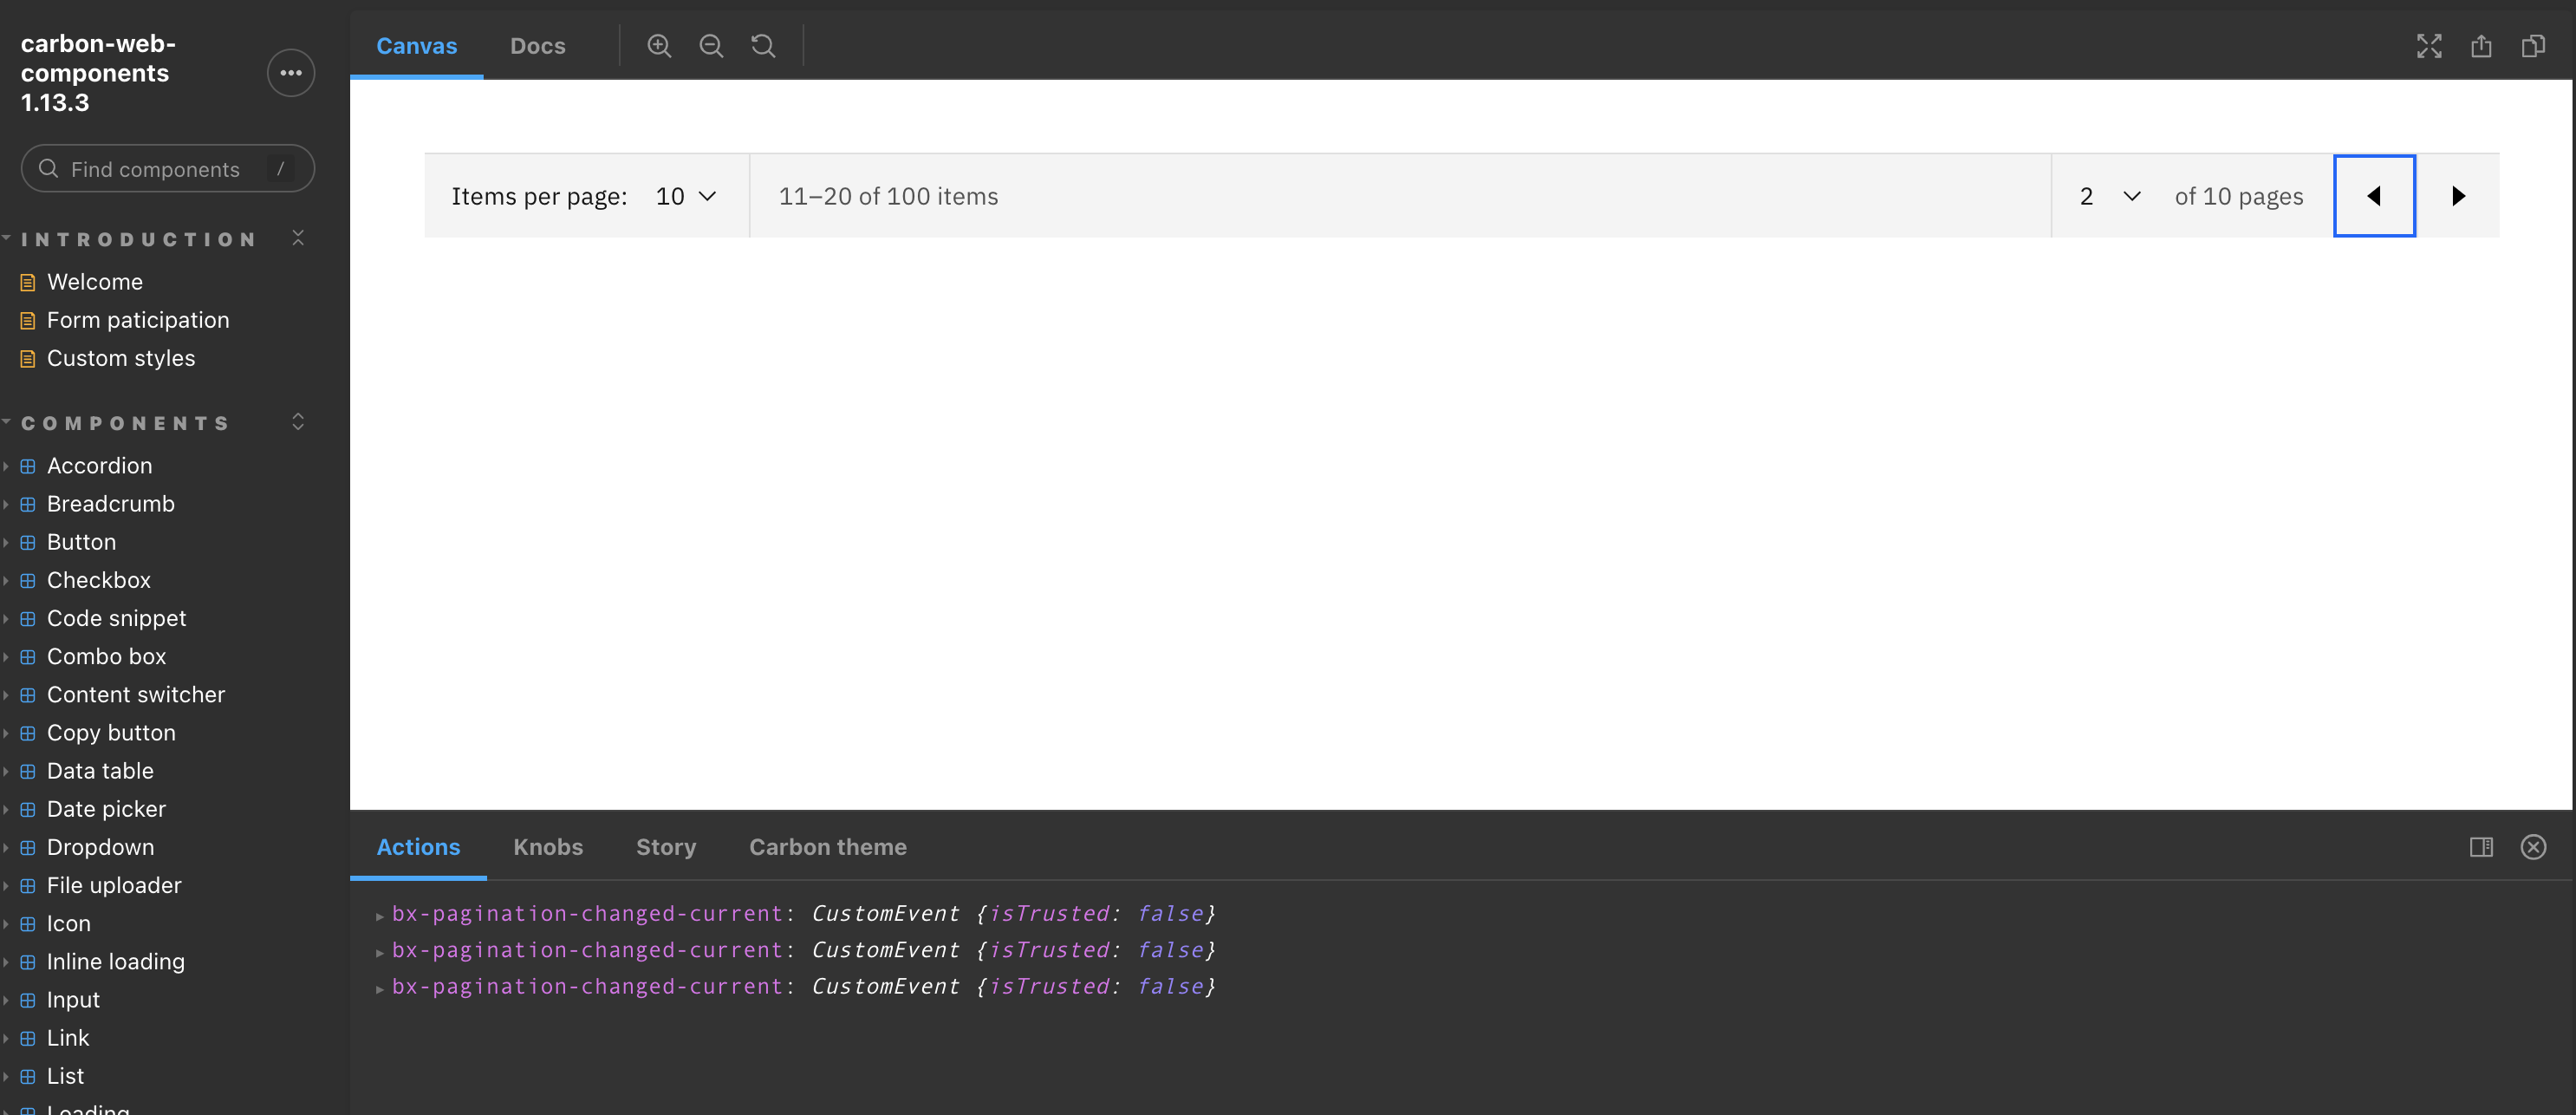Open the overflow menu beside carbon-web-components
The width and height of the screenshot is (2576, 1115).
point(290,72)
